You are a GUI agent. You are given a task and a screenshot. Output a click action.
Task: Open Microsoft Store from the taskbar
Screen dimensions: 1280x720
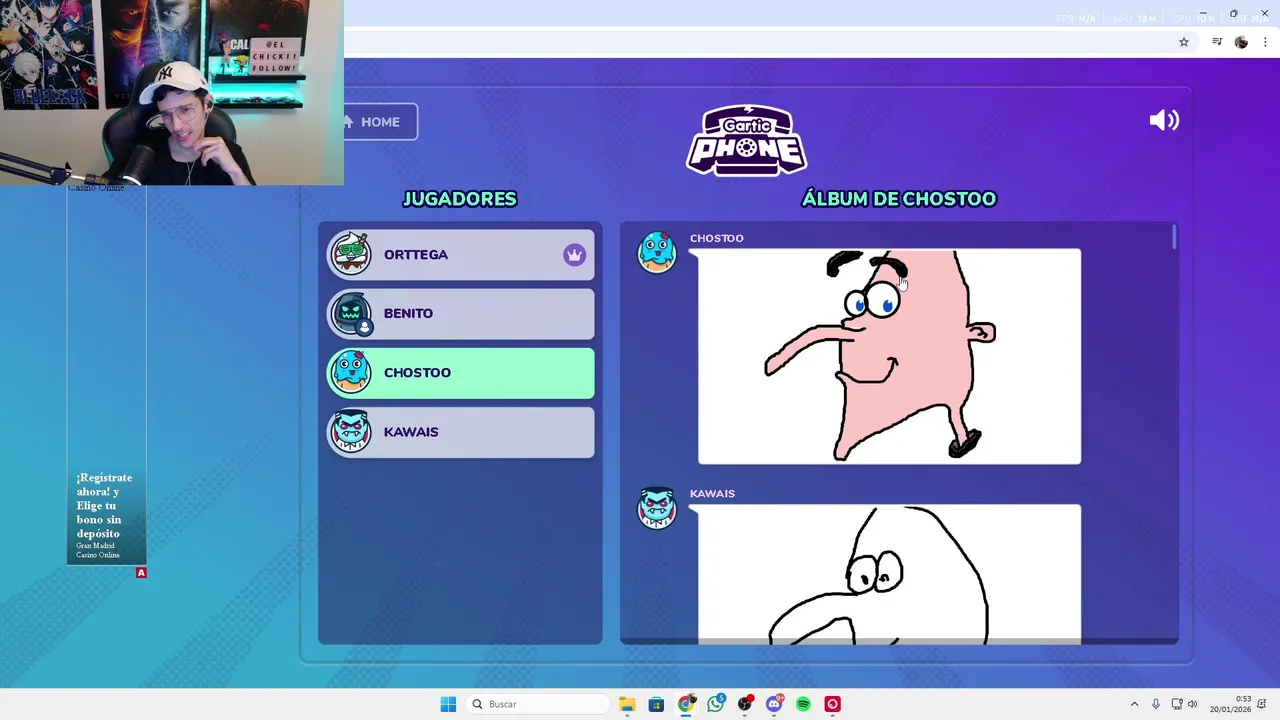pyautogui.click(x=656, y=704)
